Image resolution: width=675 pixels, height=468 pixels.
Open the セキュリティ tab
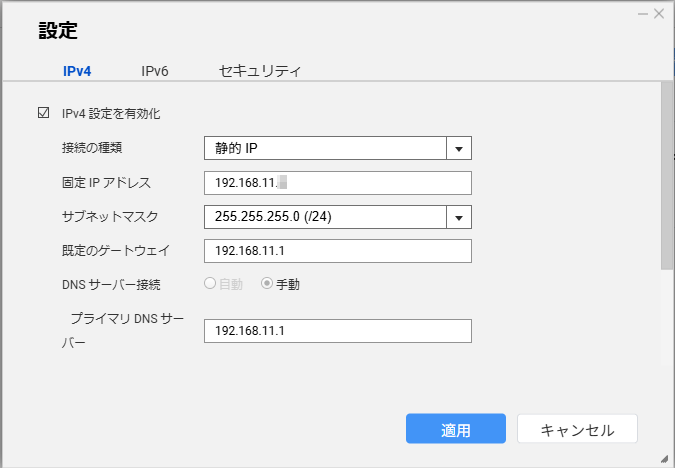260,71
